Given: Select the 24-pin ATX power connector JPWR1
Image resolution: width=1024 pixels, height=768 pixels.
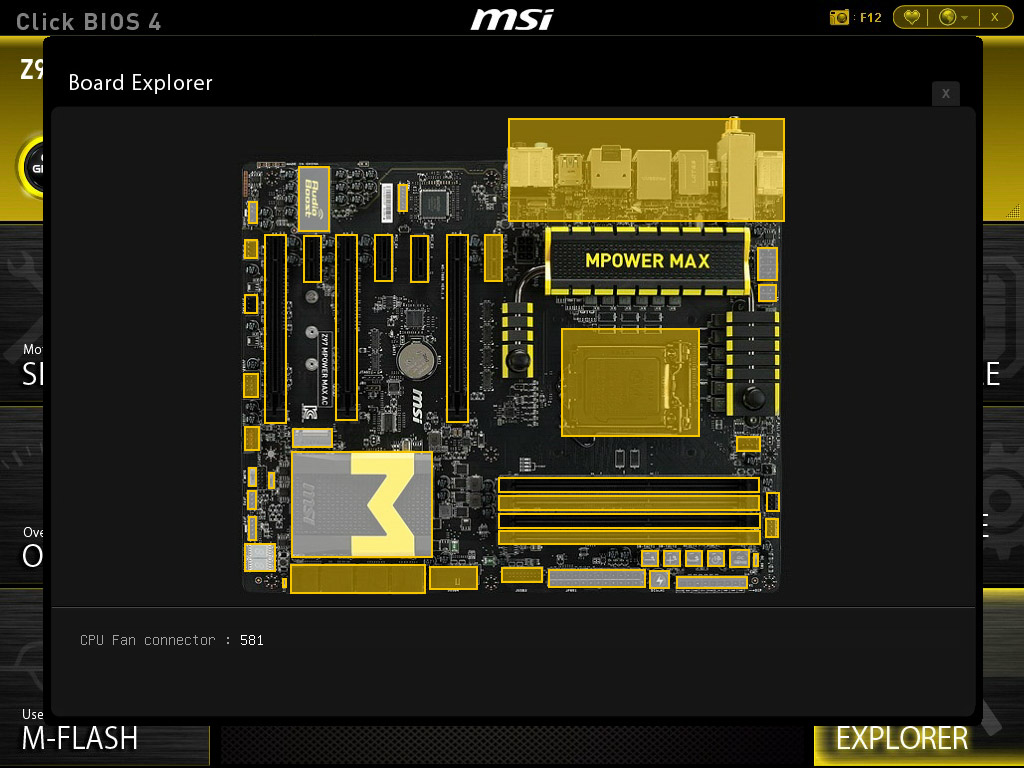Looking at the screenshot, I should (596, 579).
